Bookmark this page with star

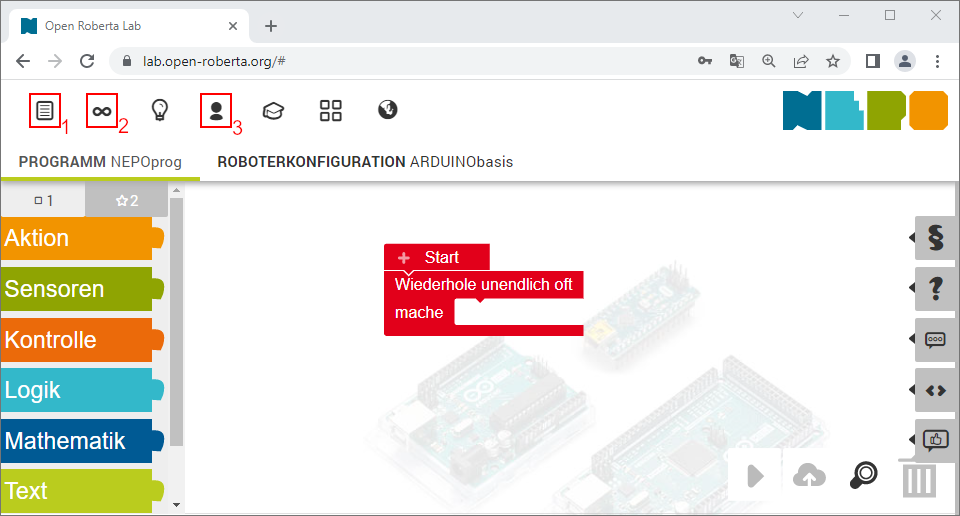[x=833, y=61]
